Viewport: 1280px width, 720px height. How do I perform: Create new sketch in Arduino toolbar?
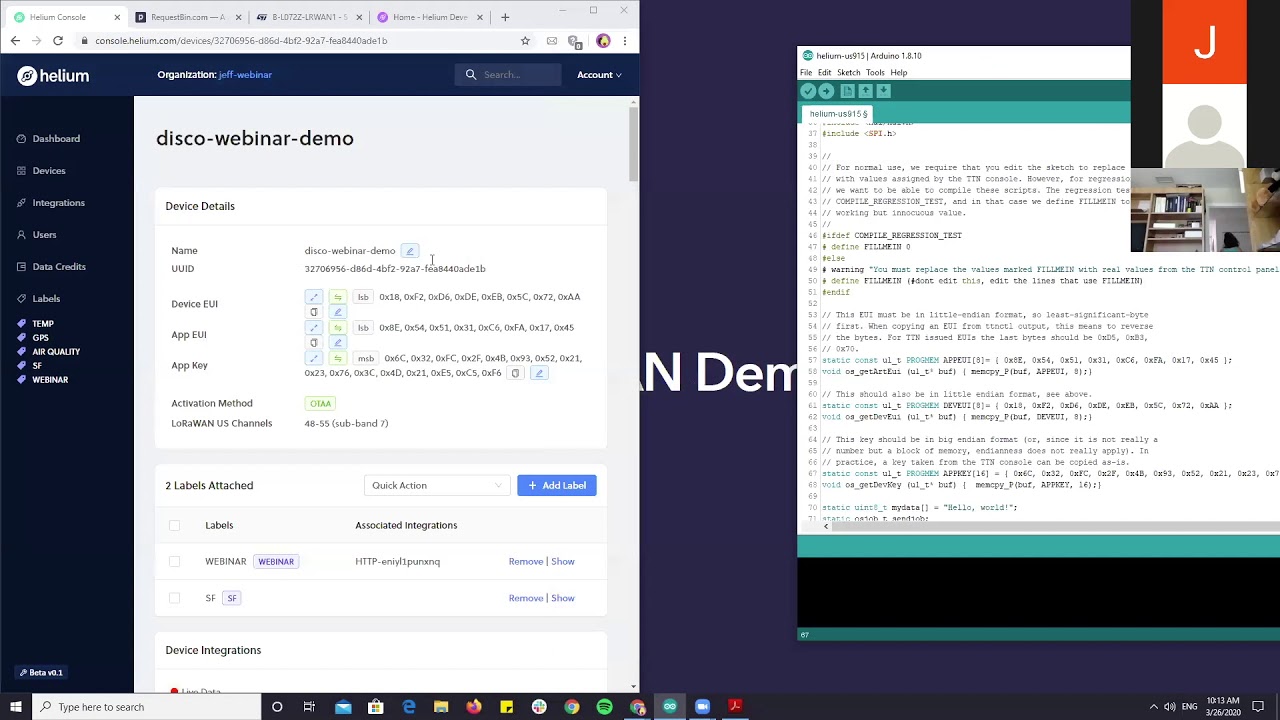click(847, 91)
